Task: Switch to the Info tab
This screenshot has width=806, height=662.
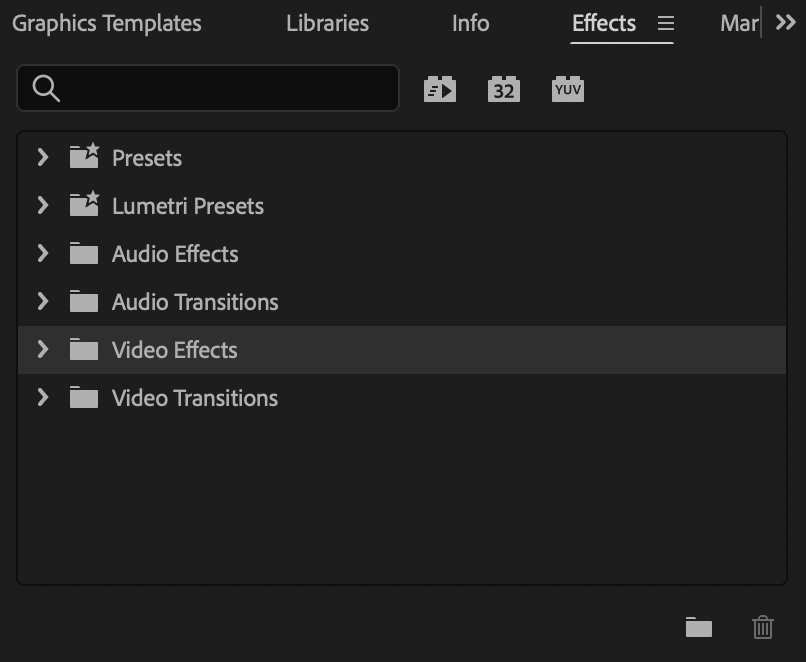Action: [x=470, y=24]
